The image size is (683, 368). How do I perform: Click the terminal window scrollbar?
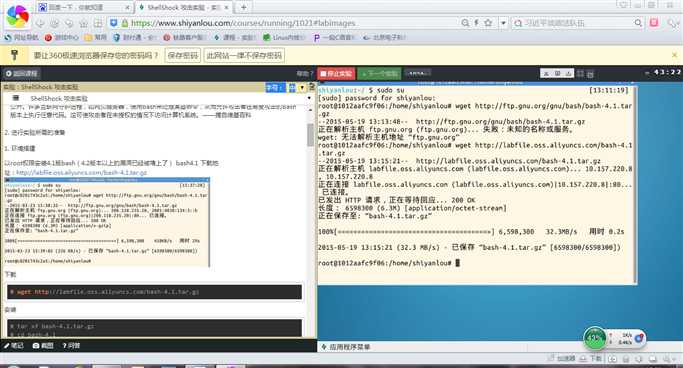pos(636,185)
